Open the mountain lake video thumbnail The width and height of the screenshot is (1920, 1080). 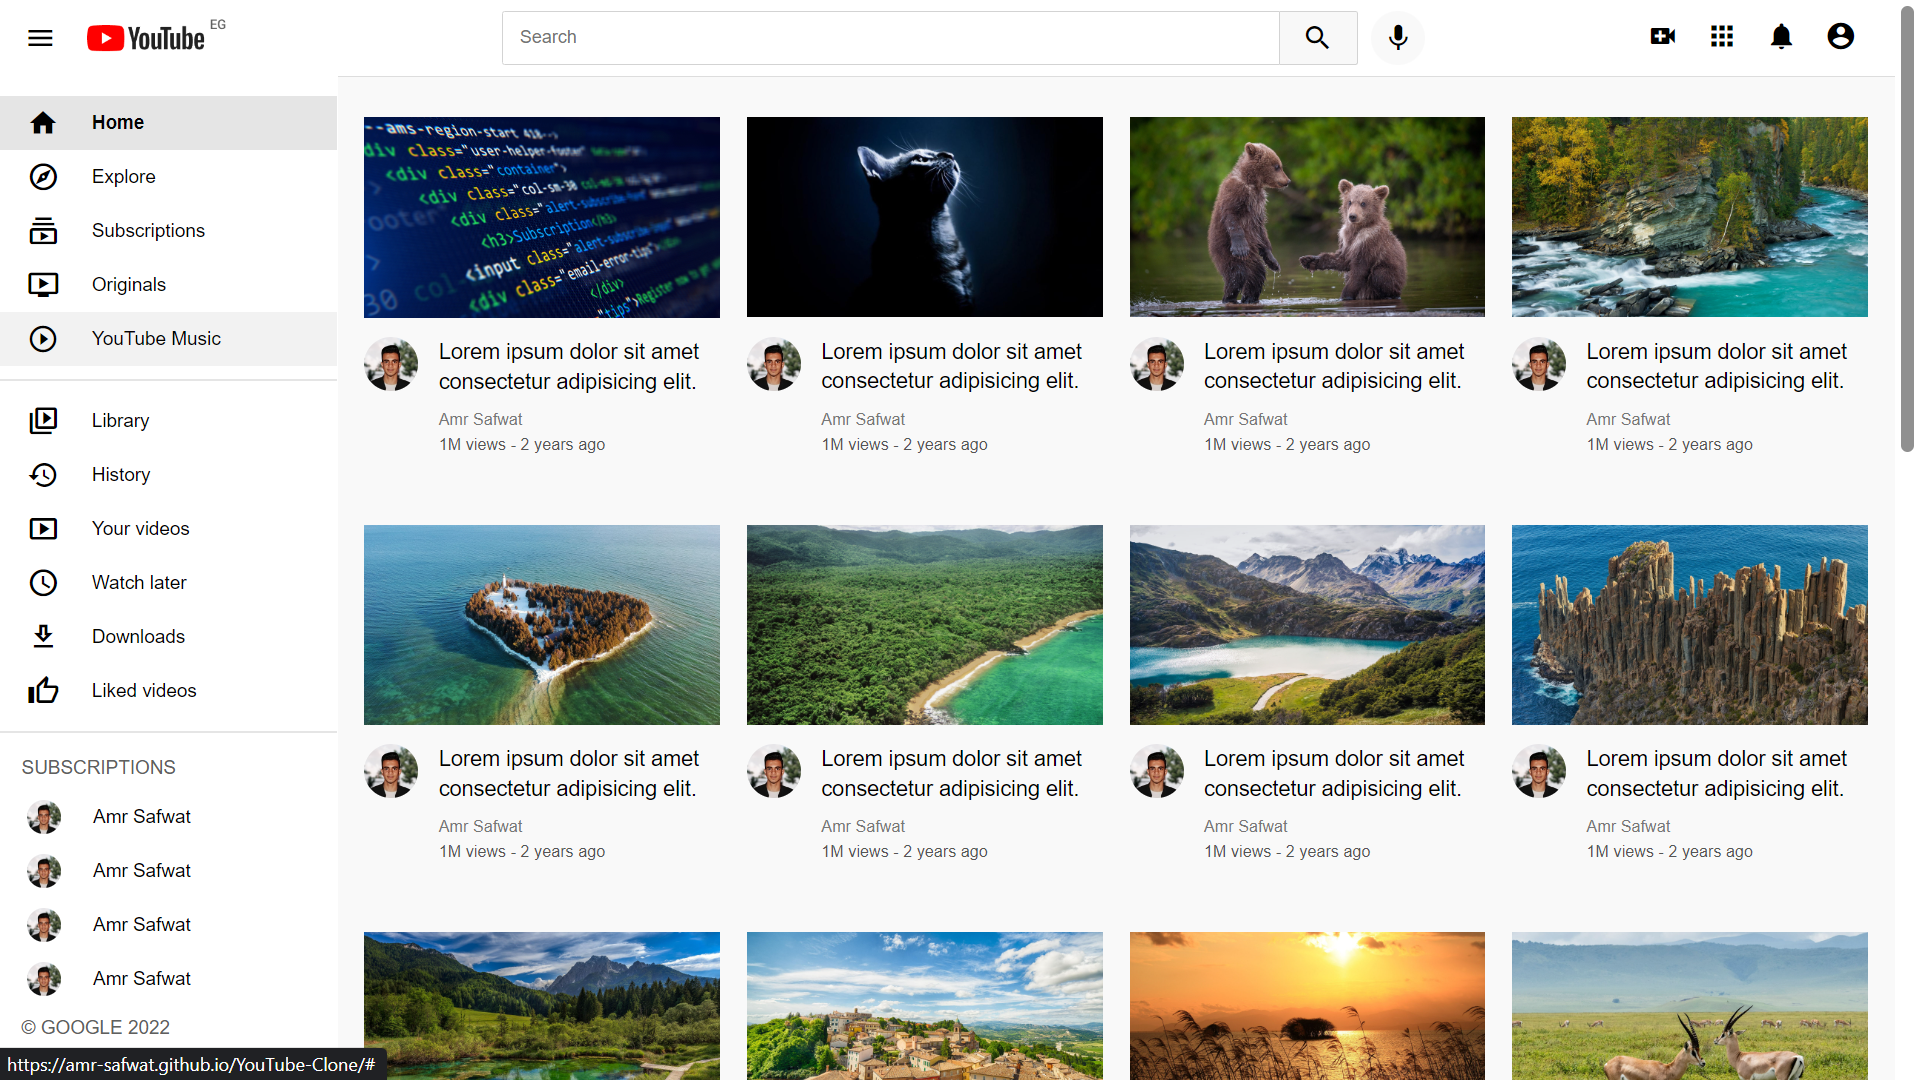(x=1307, y=625)
